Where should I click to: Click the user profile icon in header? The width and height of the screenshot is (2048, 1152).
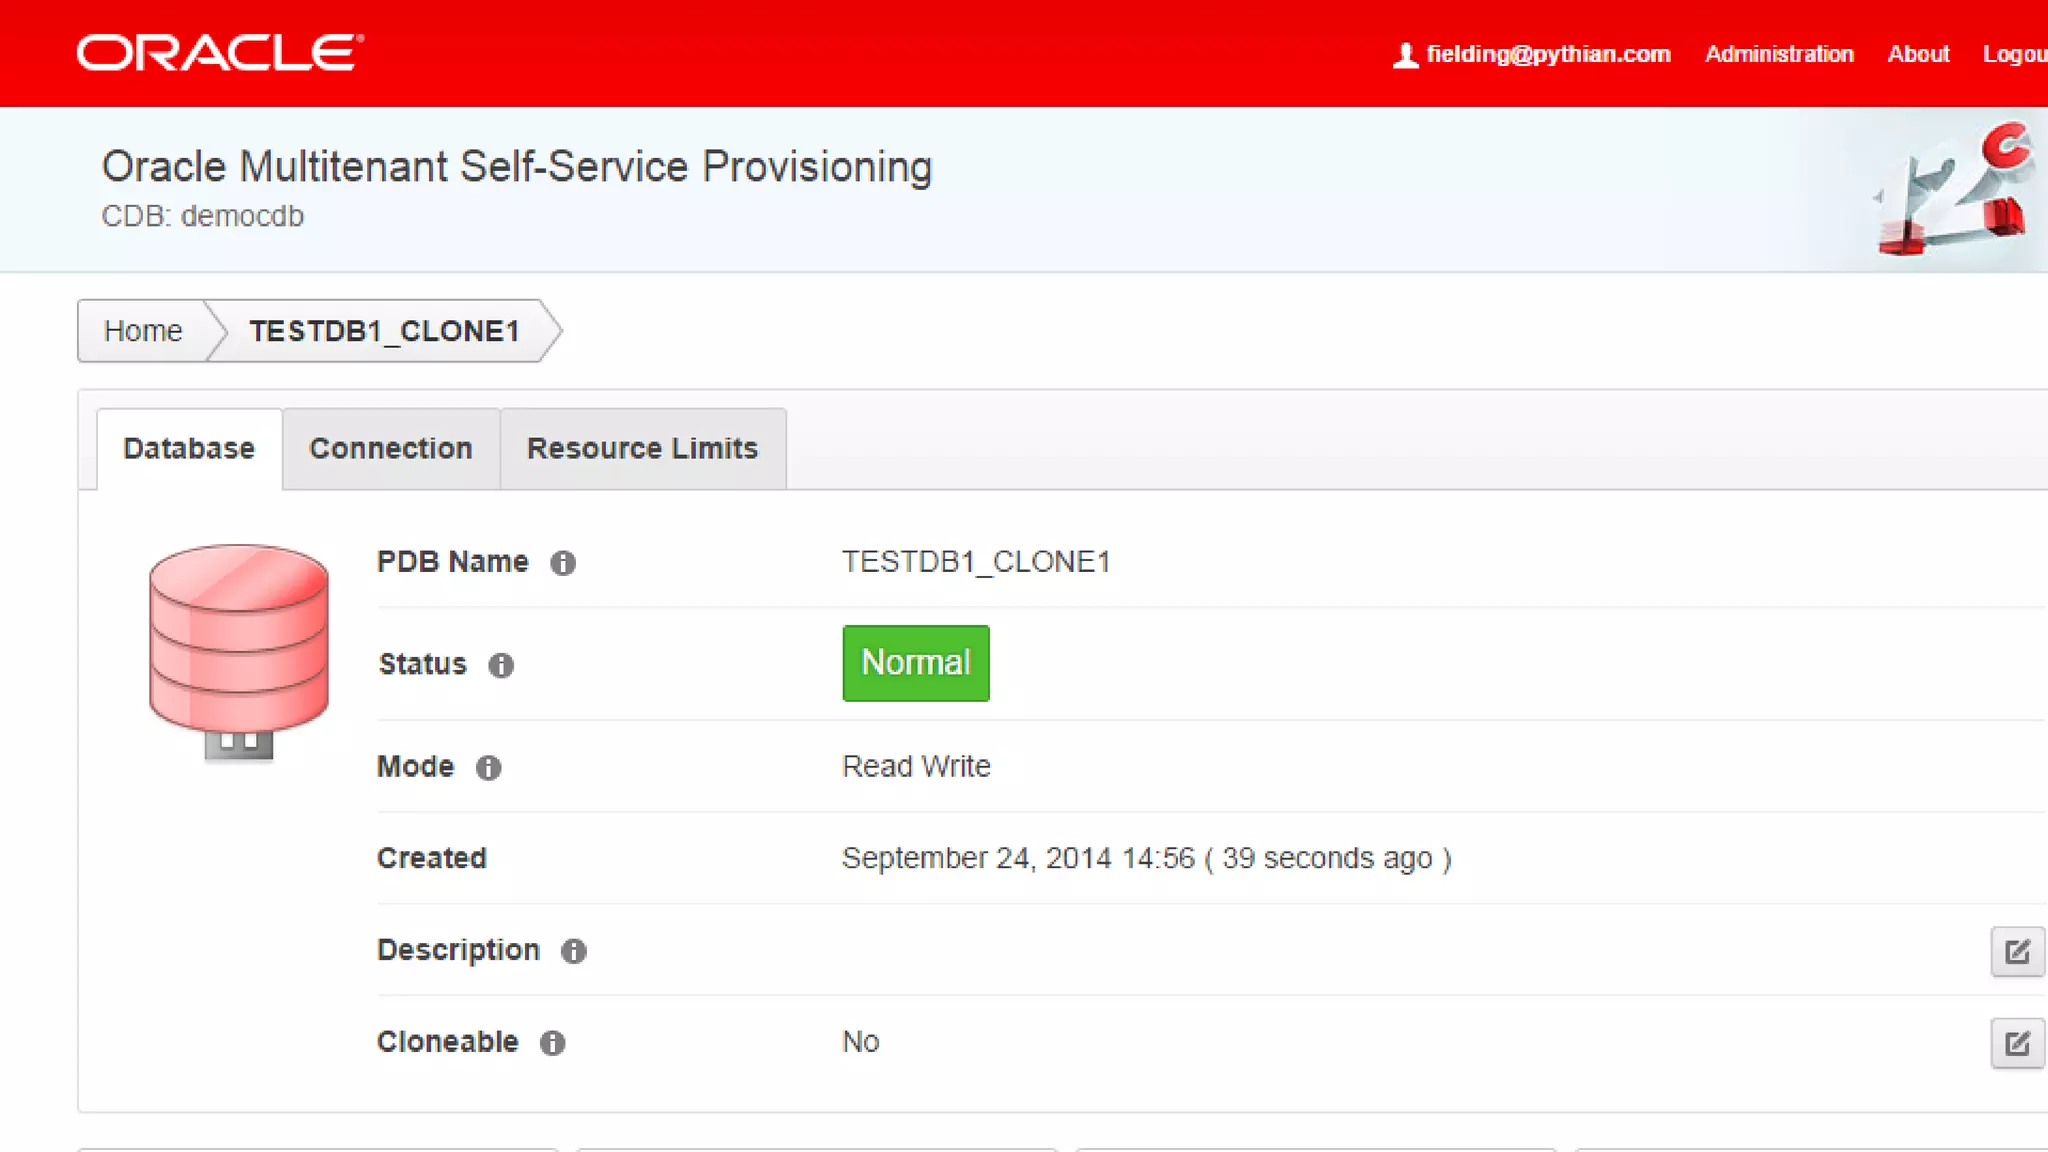point(1405,55)
